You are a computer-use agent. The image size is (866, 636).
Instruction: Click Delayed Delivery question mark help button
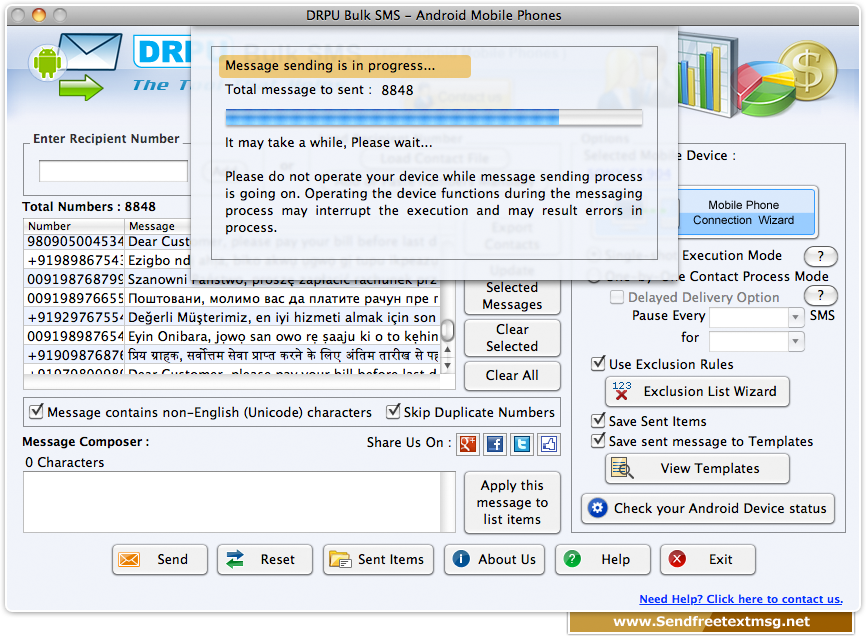tap(821, 295)
